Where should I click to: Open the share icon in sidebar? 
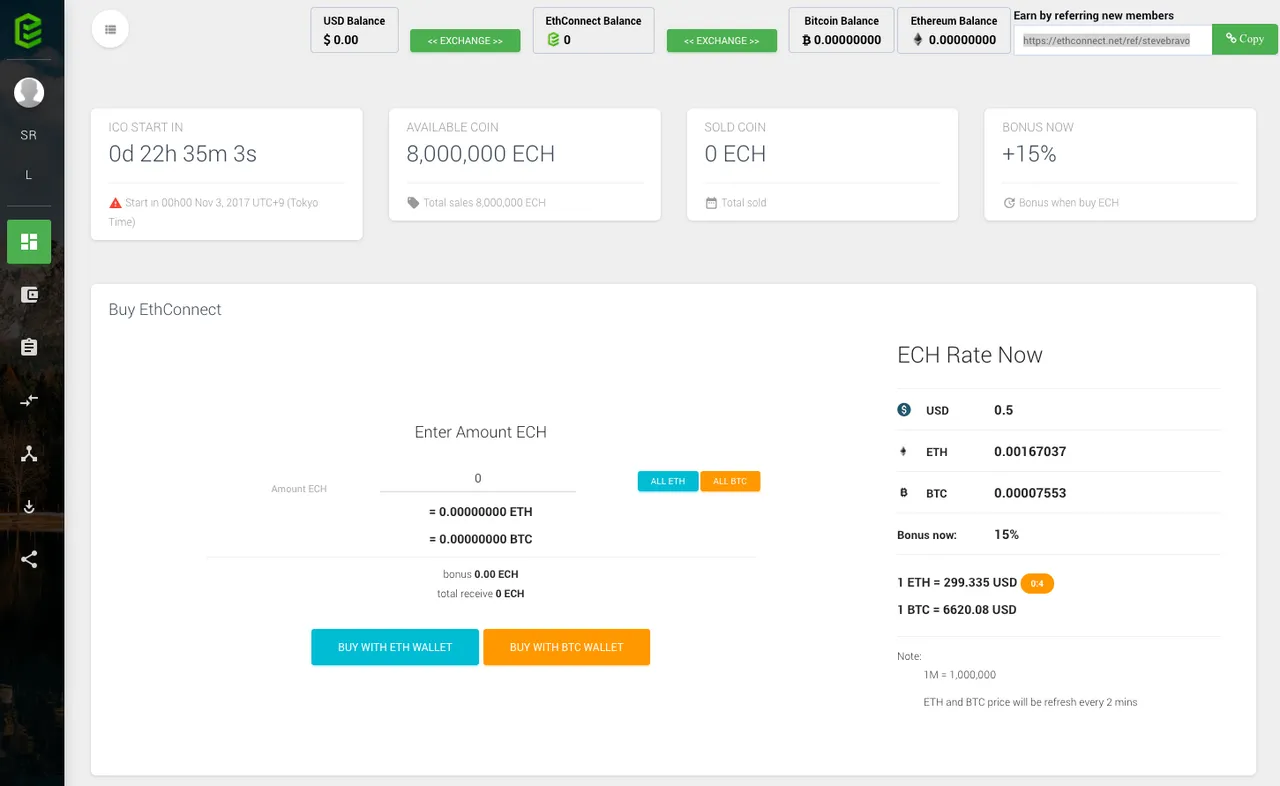pyautogui.click(x=29, y=559)
